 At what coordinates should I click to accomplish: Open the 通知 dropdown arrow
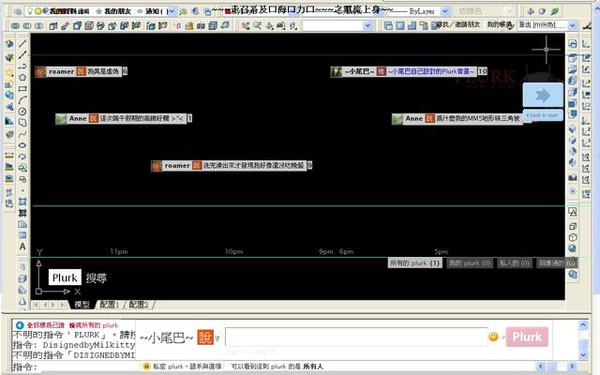[x=172, y=11]
